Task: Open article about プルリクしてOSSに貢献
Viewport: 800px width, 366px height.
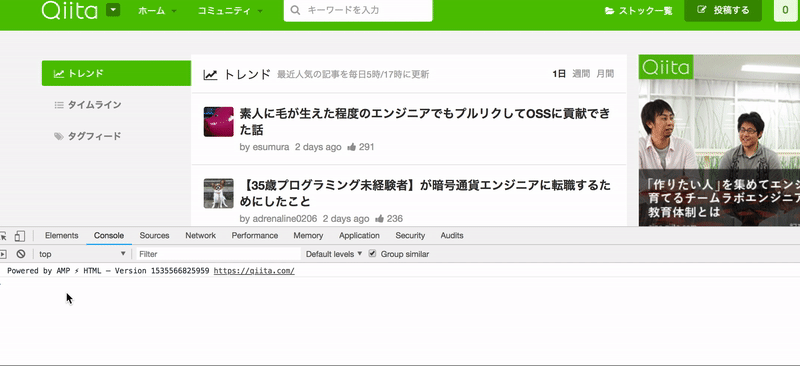Action: coord(424,121)
